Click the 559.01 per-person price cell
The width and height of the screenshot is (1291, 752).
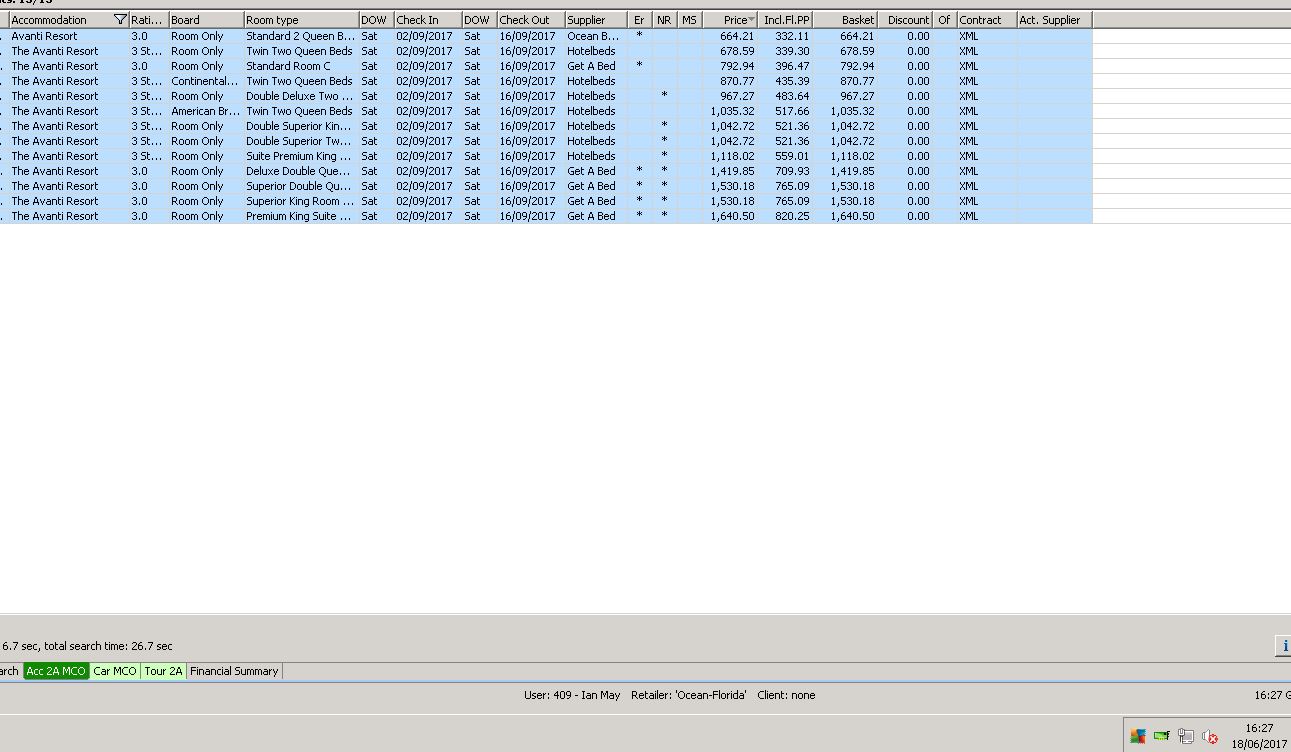[786, 156]
